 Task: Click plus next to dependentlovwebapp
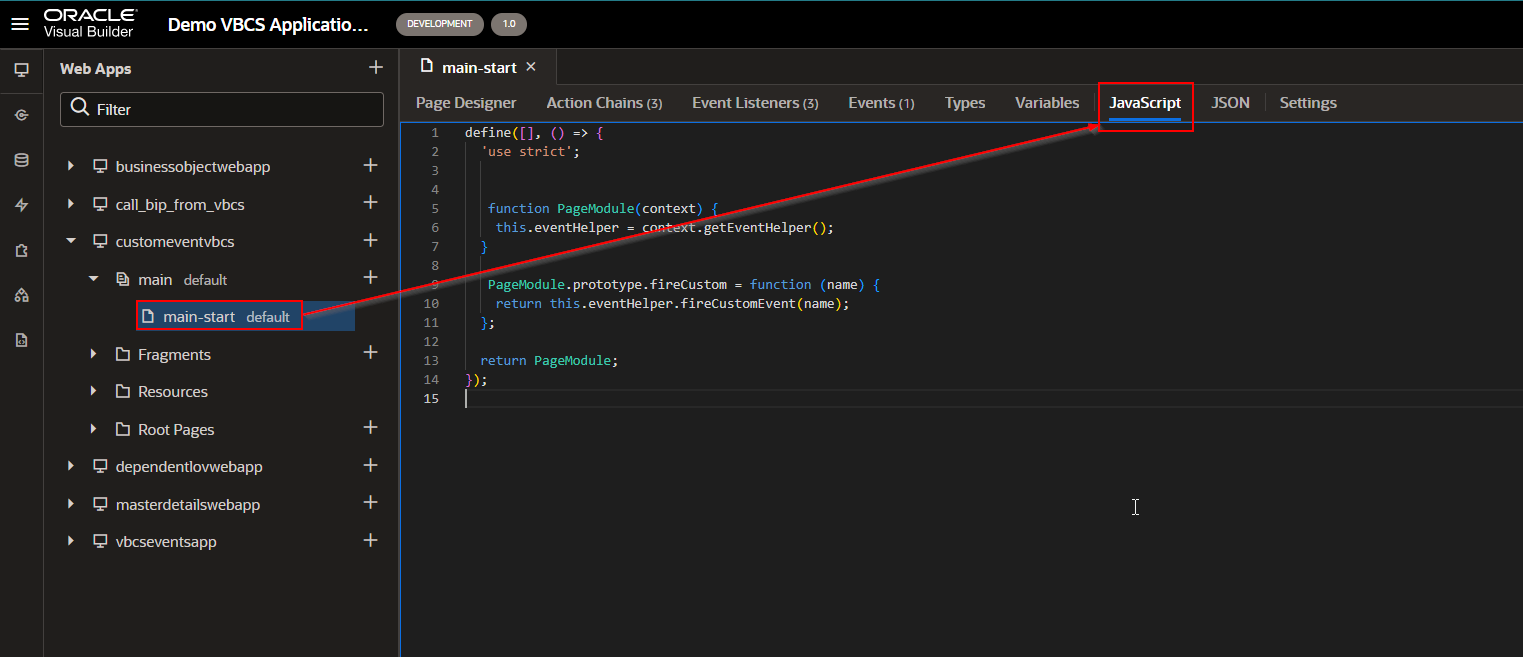[370, 465]
